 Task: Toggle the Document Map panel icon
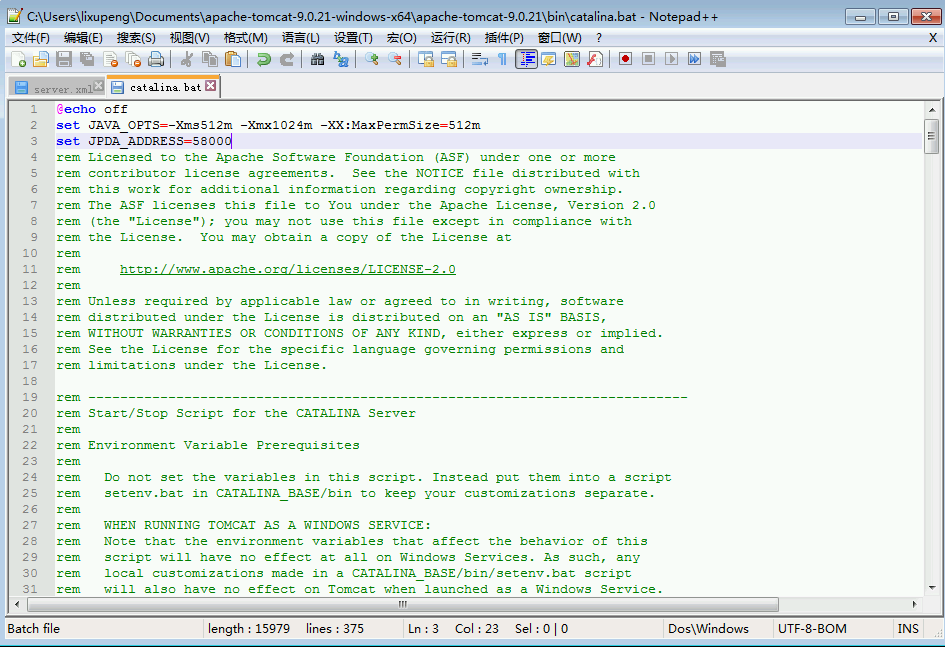(x=572, y=59)
